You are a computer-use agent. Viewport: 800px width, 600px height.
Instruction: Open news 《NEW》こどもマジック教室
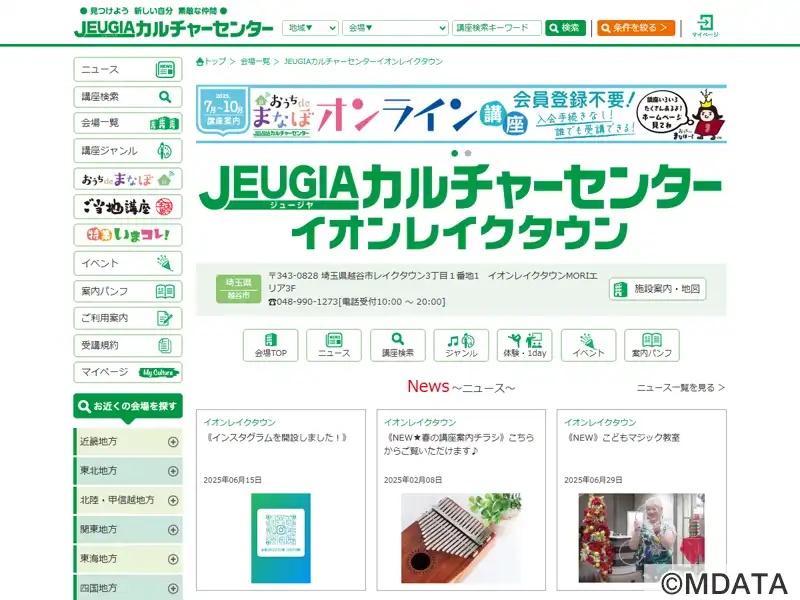coord(622,437)
